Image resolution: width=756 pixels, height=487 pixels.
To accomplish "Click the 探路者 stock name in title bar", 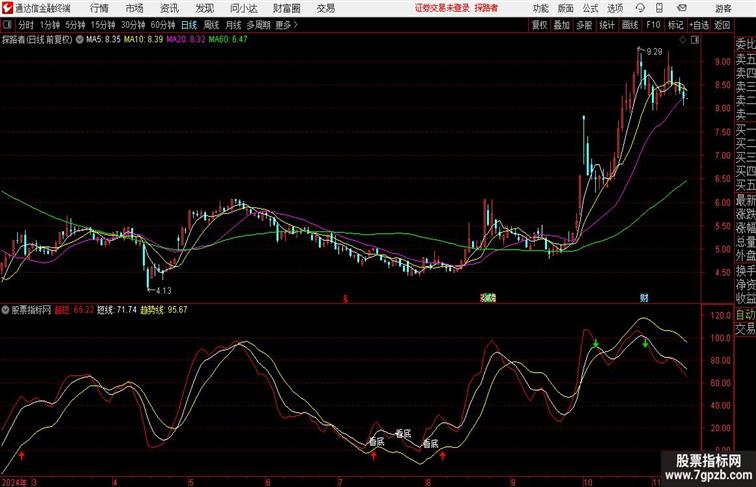I will coord(486,8).
